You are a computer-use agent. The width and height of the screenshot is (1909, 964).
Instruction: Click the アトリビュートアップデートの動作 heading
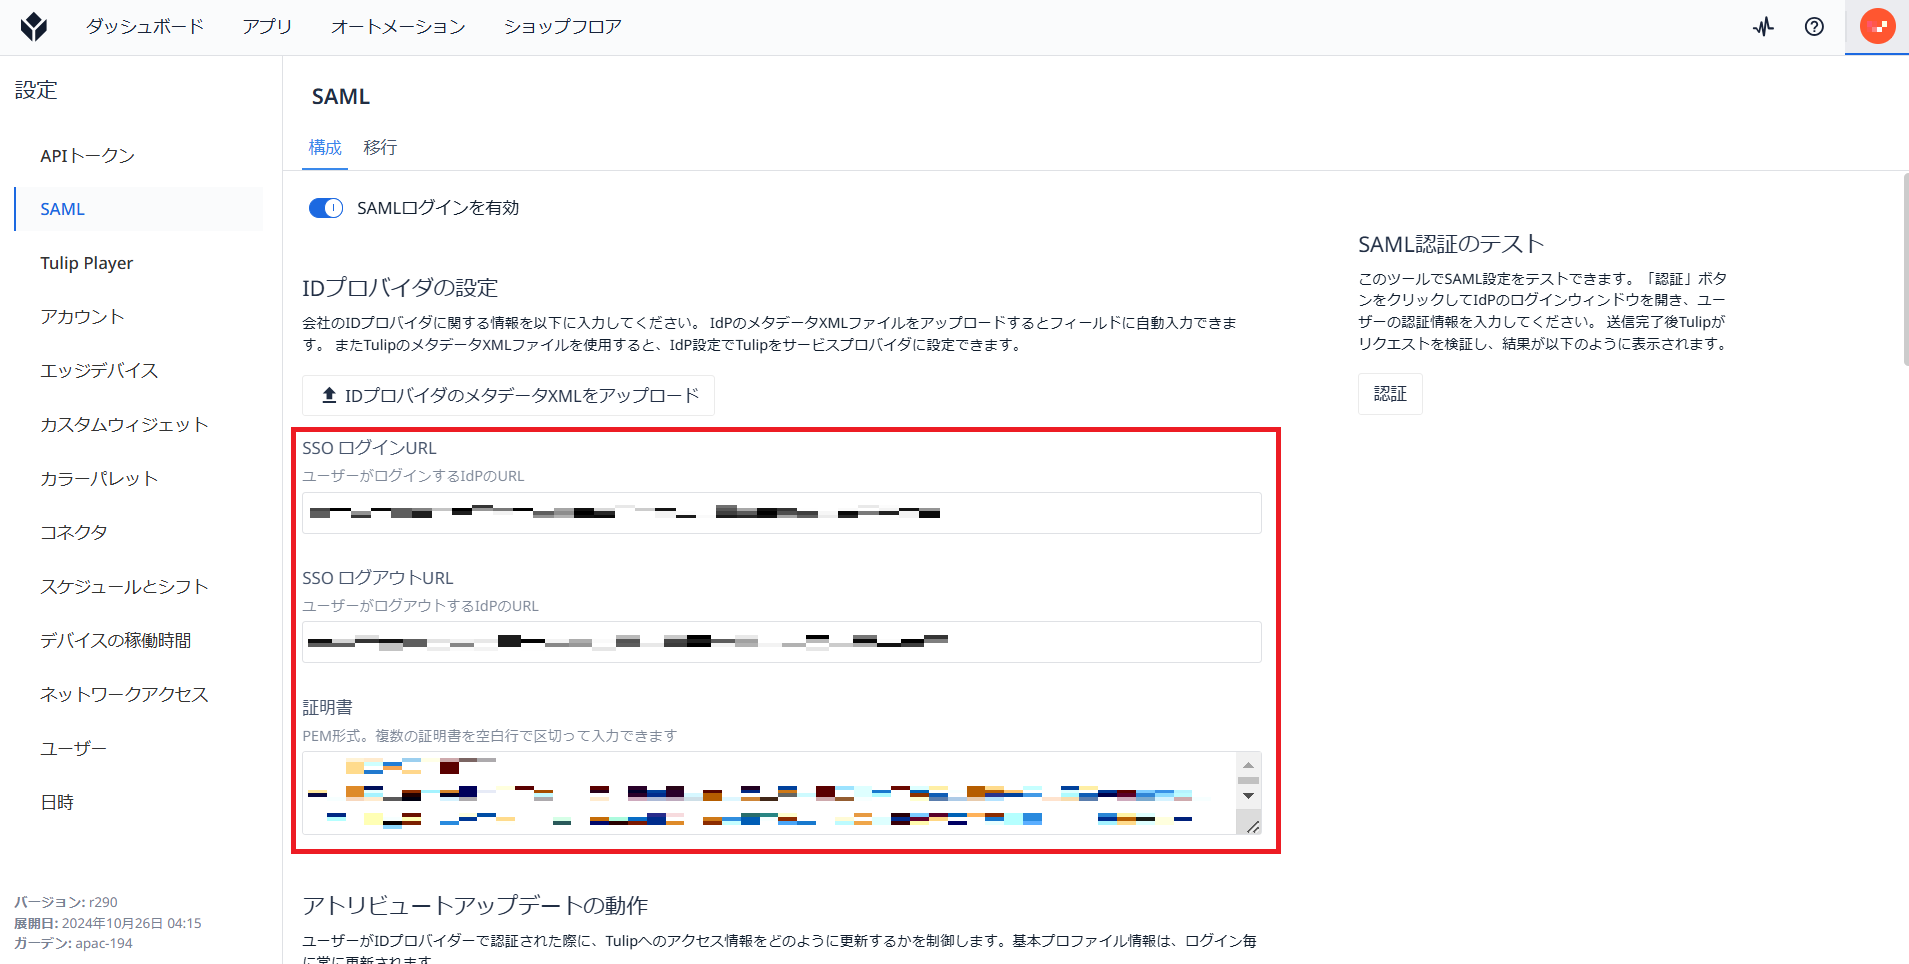click(x=475, y=905)
